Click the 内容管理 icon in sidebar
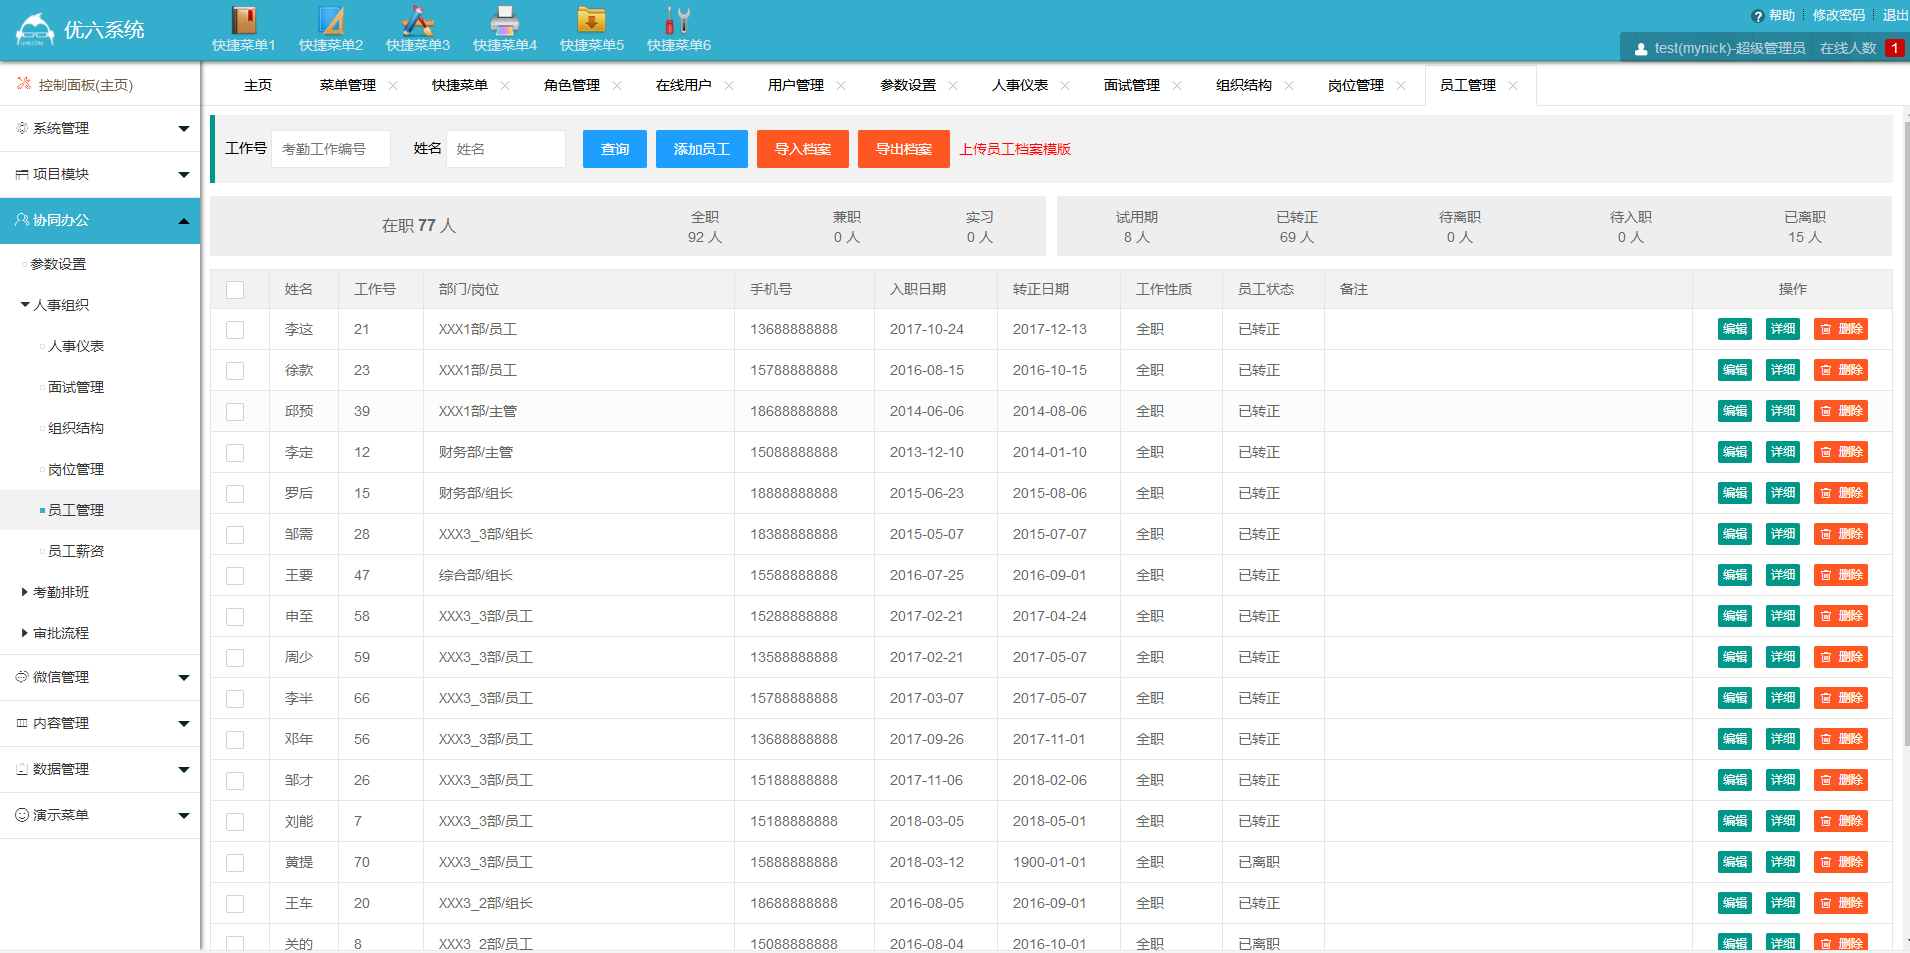This screenshot has width=1910, height=953. pyautogui.click(x=22, y=723)
